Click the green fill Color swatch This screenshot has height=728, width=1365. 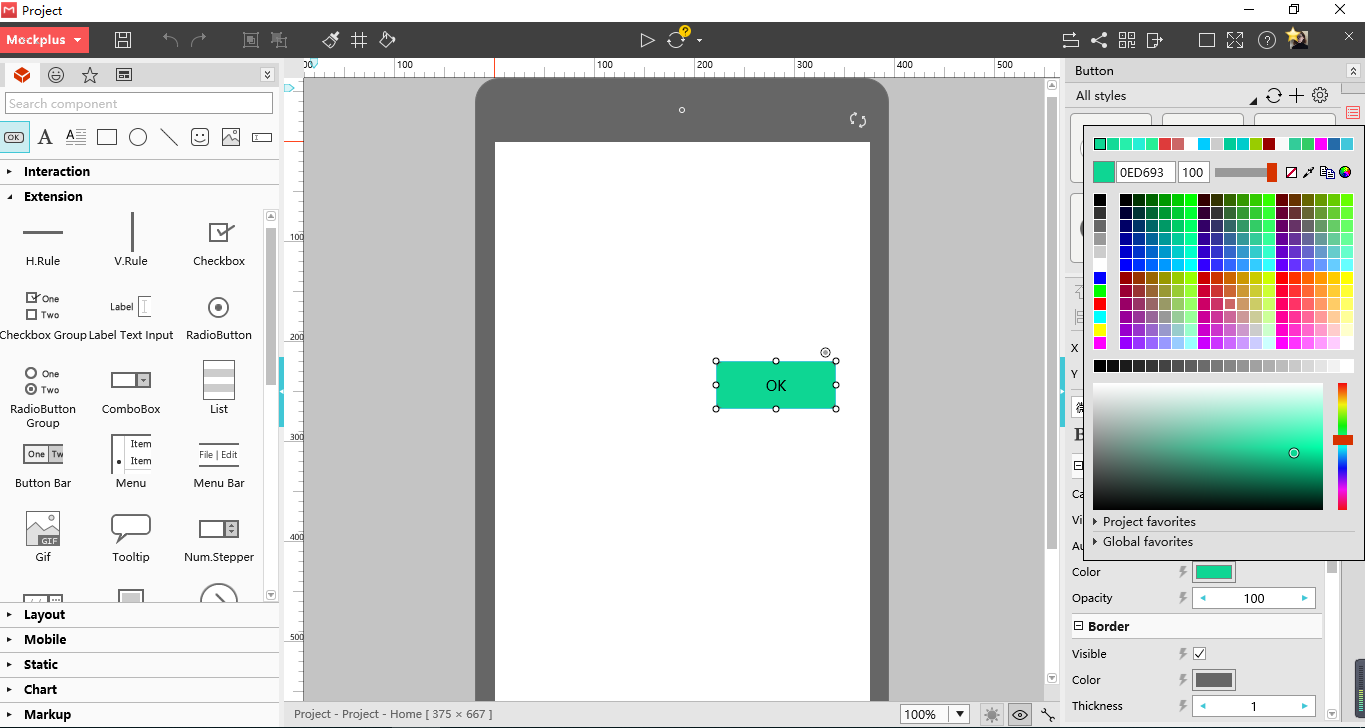(x=1214, y=572)
